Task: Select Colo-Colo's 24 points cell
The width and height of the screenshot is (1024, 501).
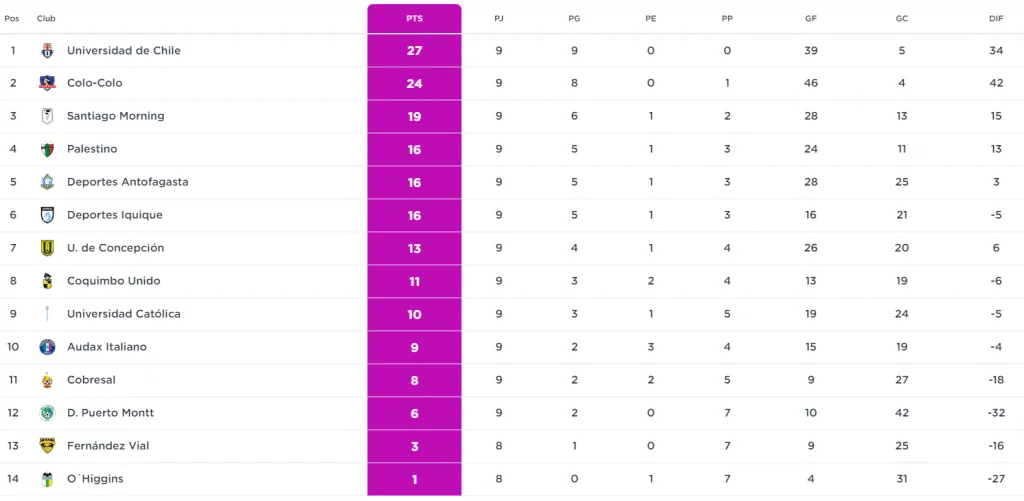Action: click(x=414, y=84)
